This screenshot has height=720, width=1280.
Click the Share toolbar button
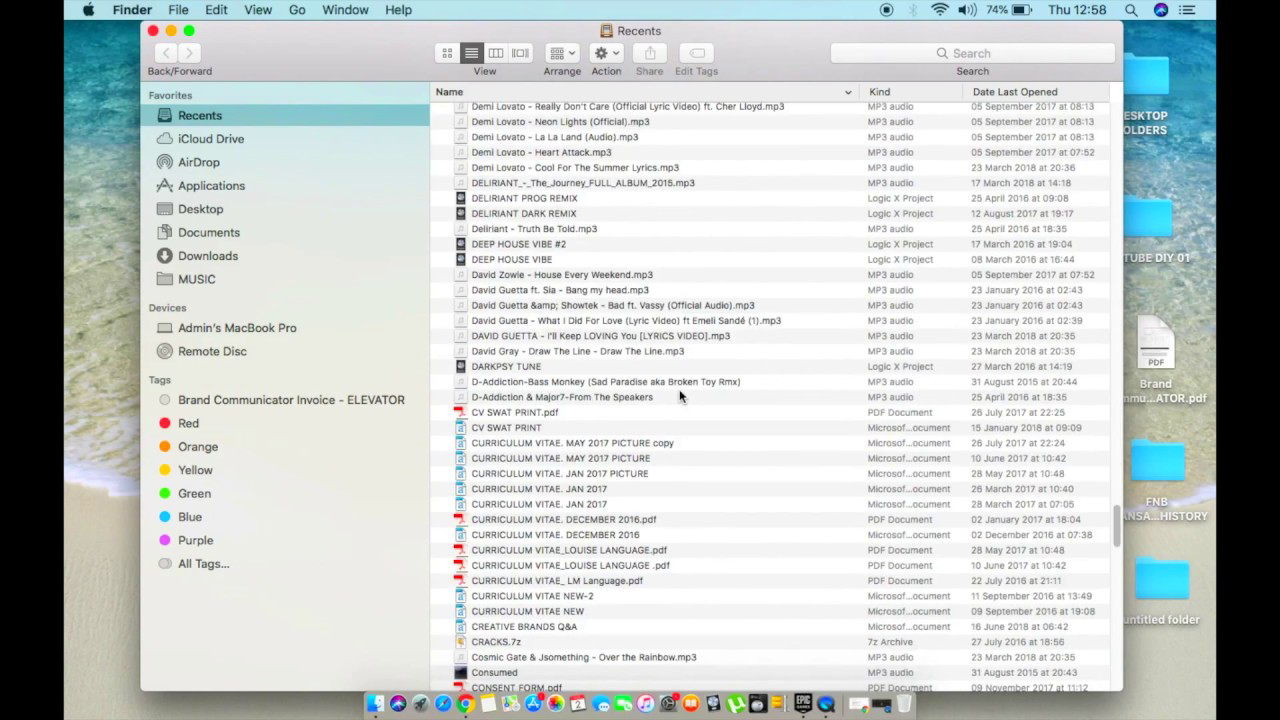650,53
